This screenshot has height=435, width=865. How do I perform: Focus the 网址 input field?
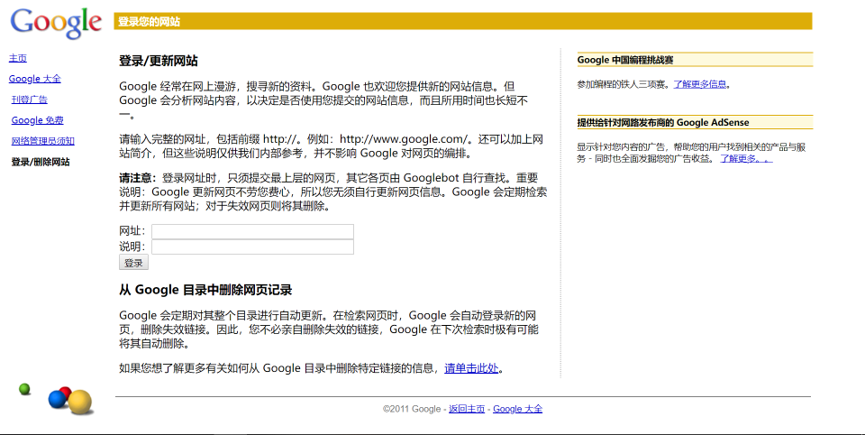pyautogui.click(x=253, y=232)
